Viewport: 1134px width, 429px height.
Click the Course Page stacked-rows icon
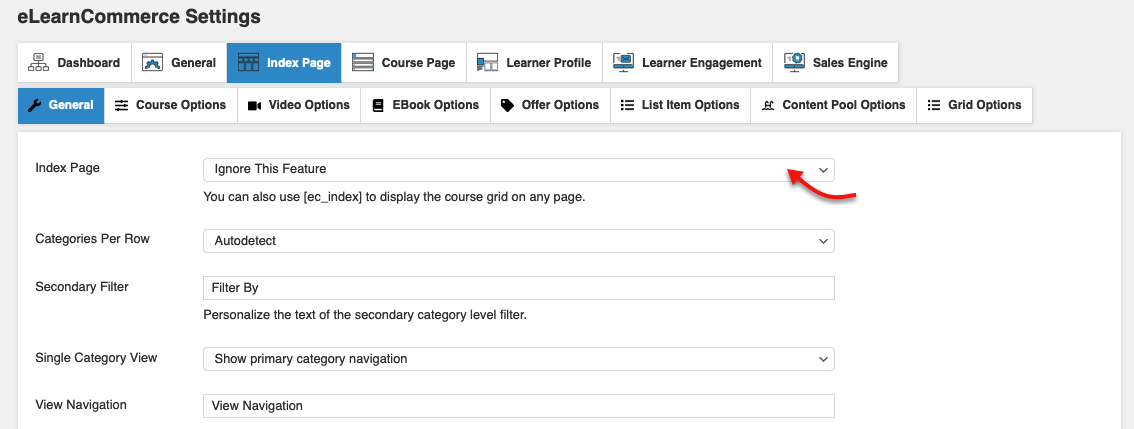[x=362, y=63]
